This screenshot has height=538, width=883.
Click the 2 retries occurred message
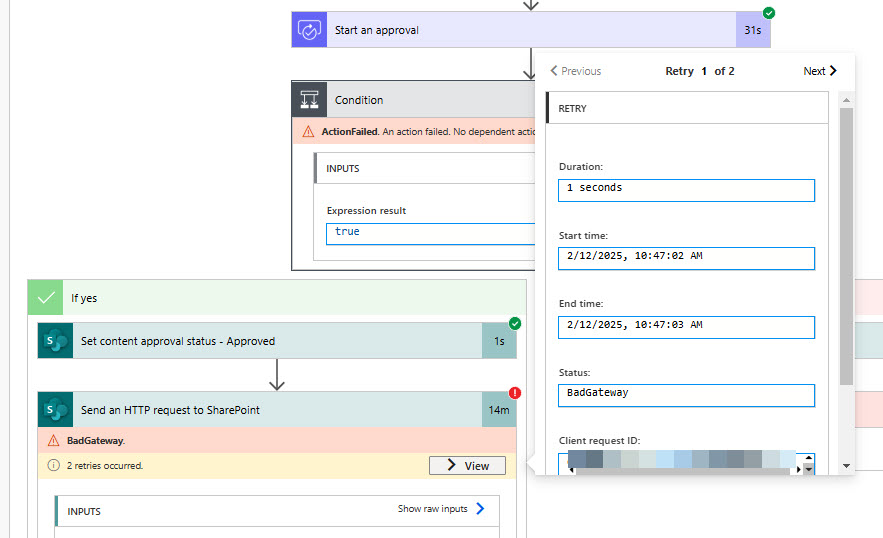pos(105,465)
